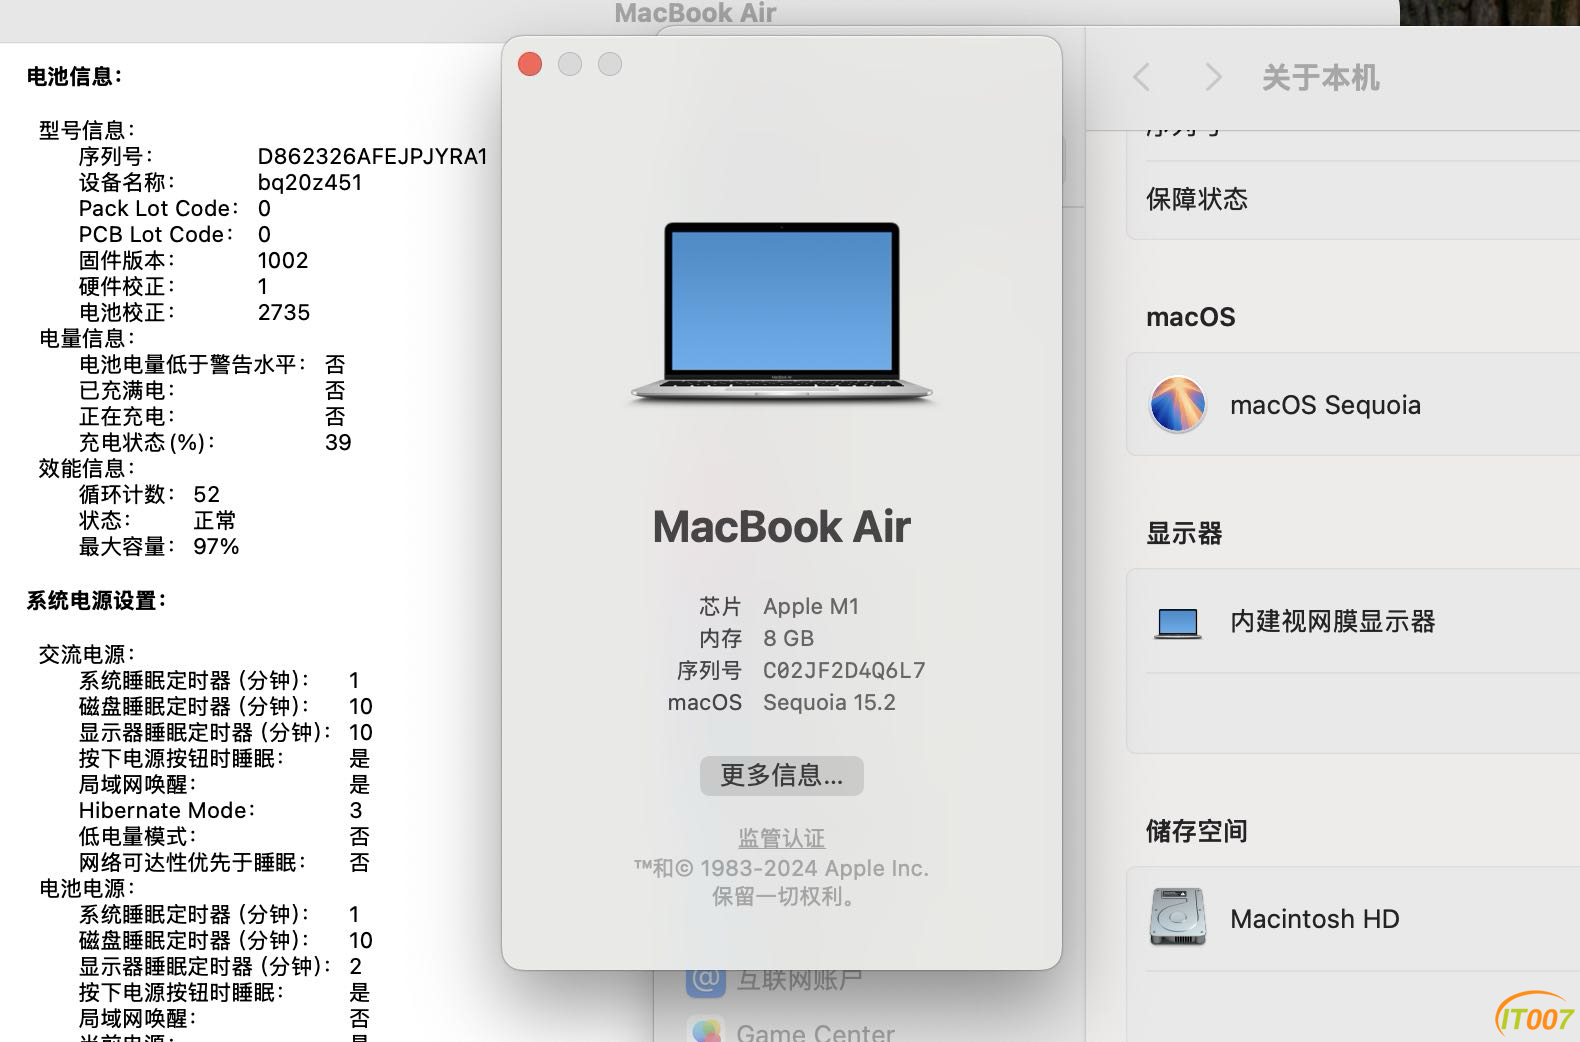Select the 电池信息 heading
The height and width of the screenshot is (1042, 1580).
pyautogui.click(x=74, y=76)
